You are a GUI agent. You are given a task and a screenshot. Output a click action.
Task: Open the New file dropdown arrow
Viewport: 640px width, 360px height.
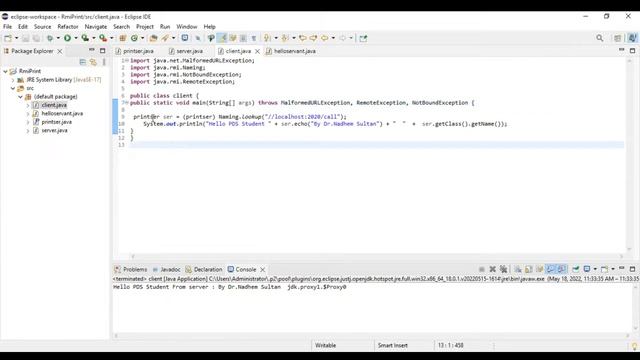point(16,38)
